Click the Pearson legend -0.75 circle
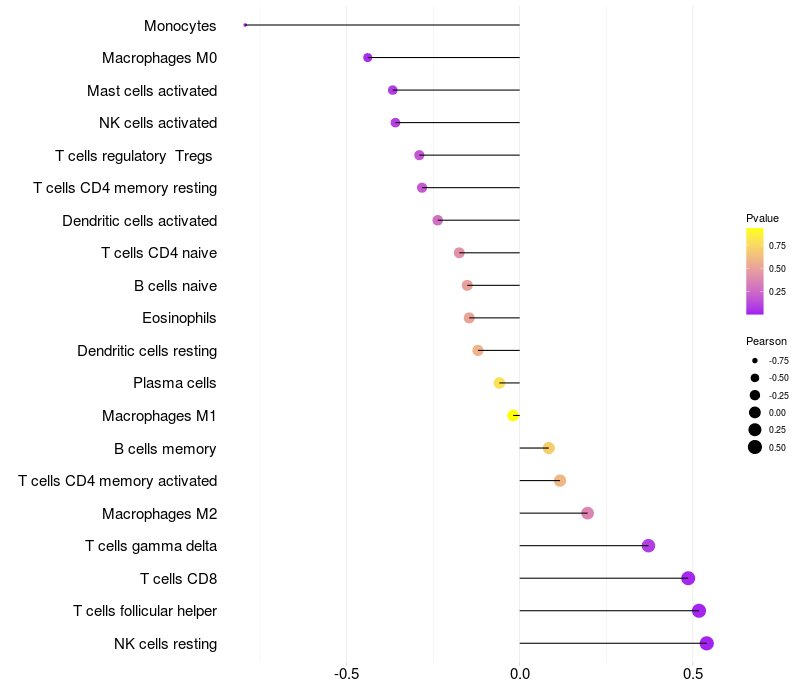 (755, 361)
